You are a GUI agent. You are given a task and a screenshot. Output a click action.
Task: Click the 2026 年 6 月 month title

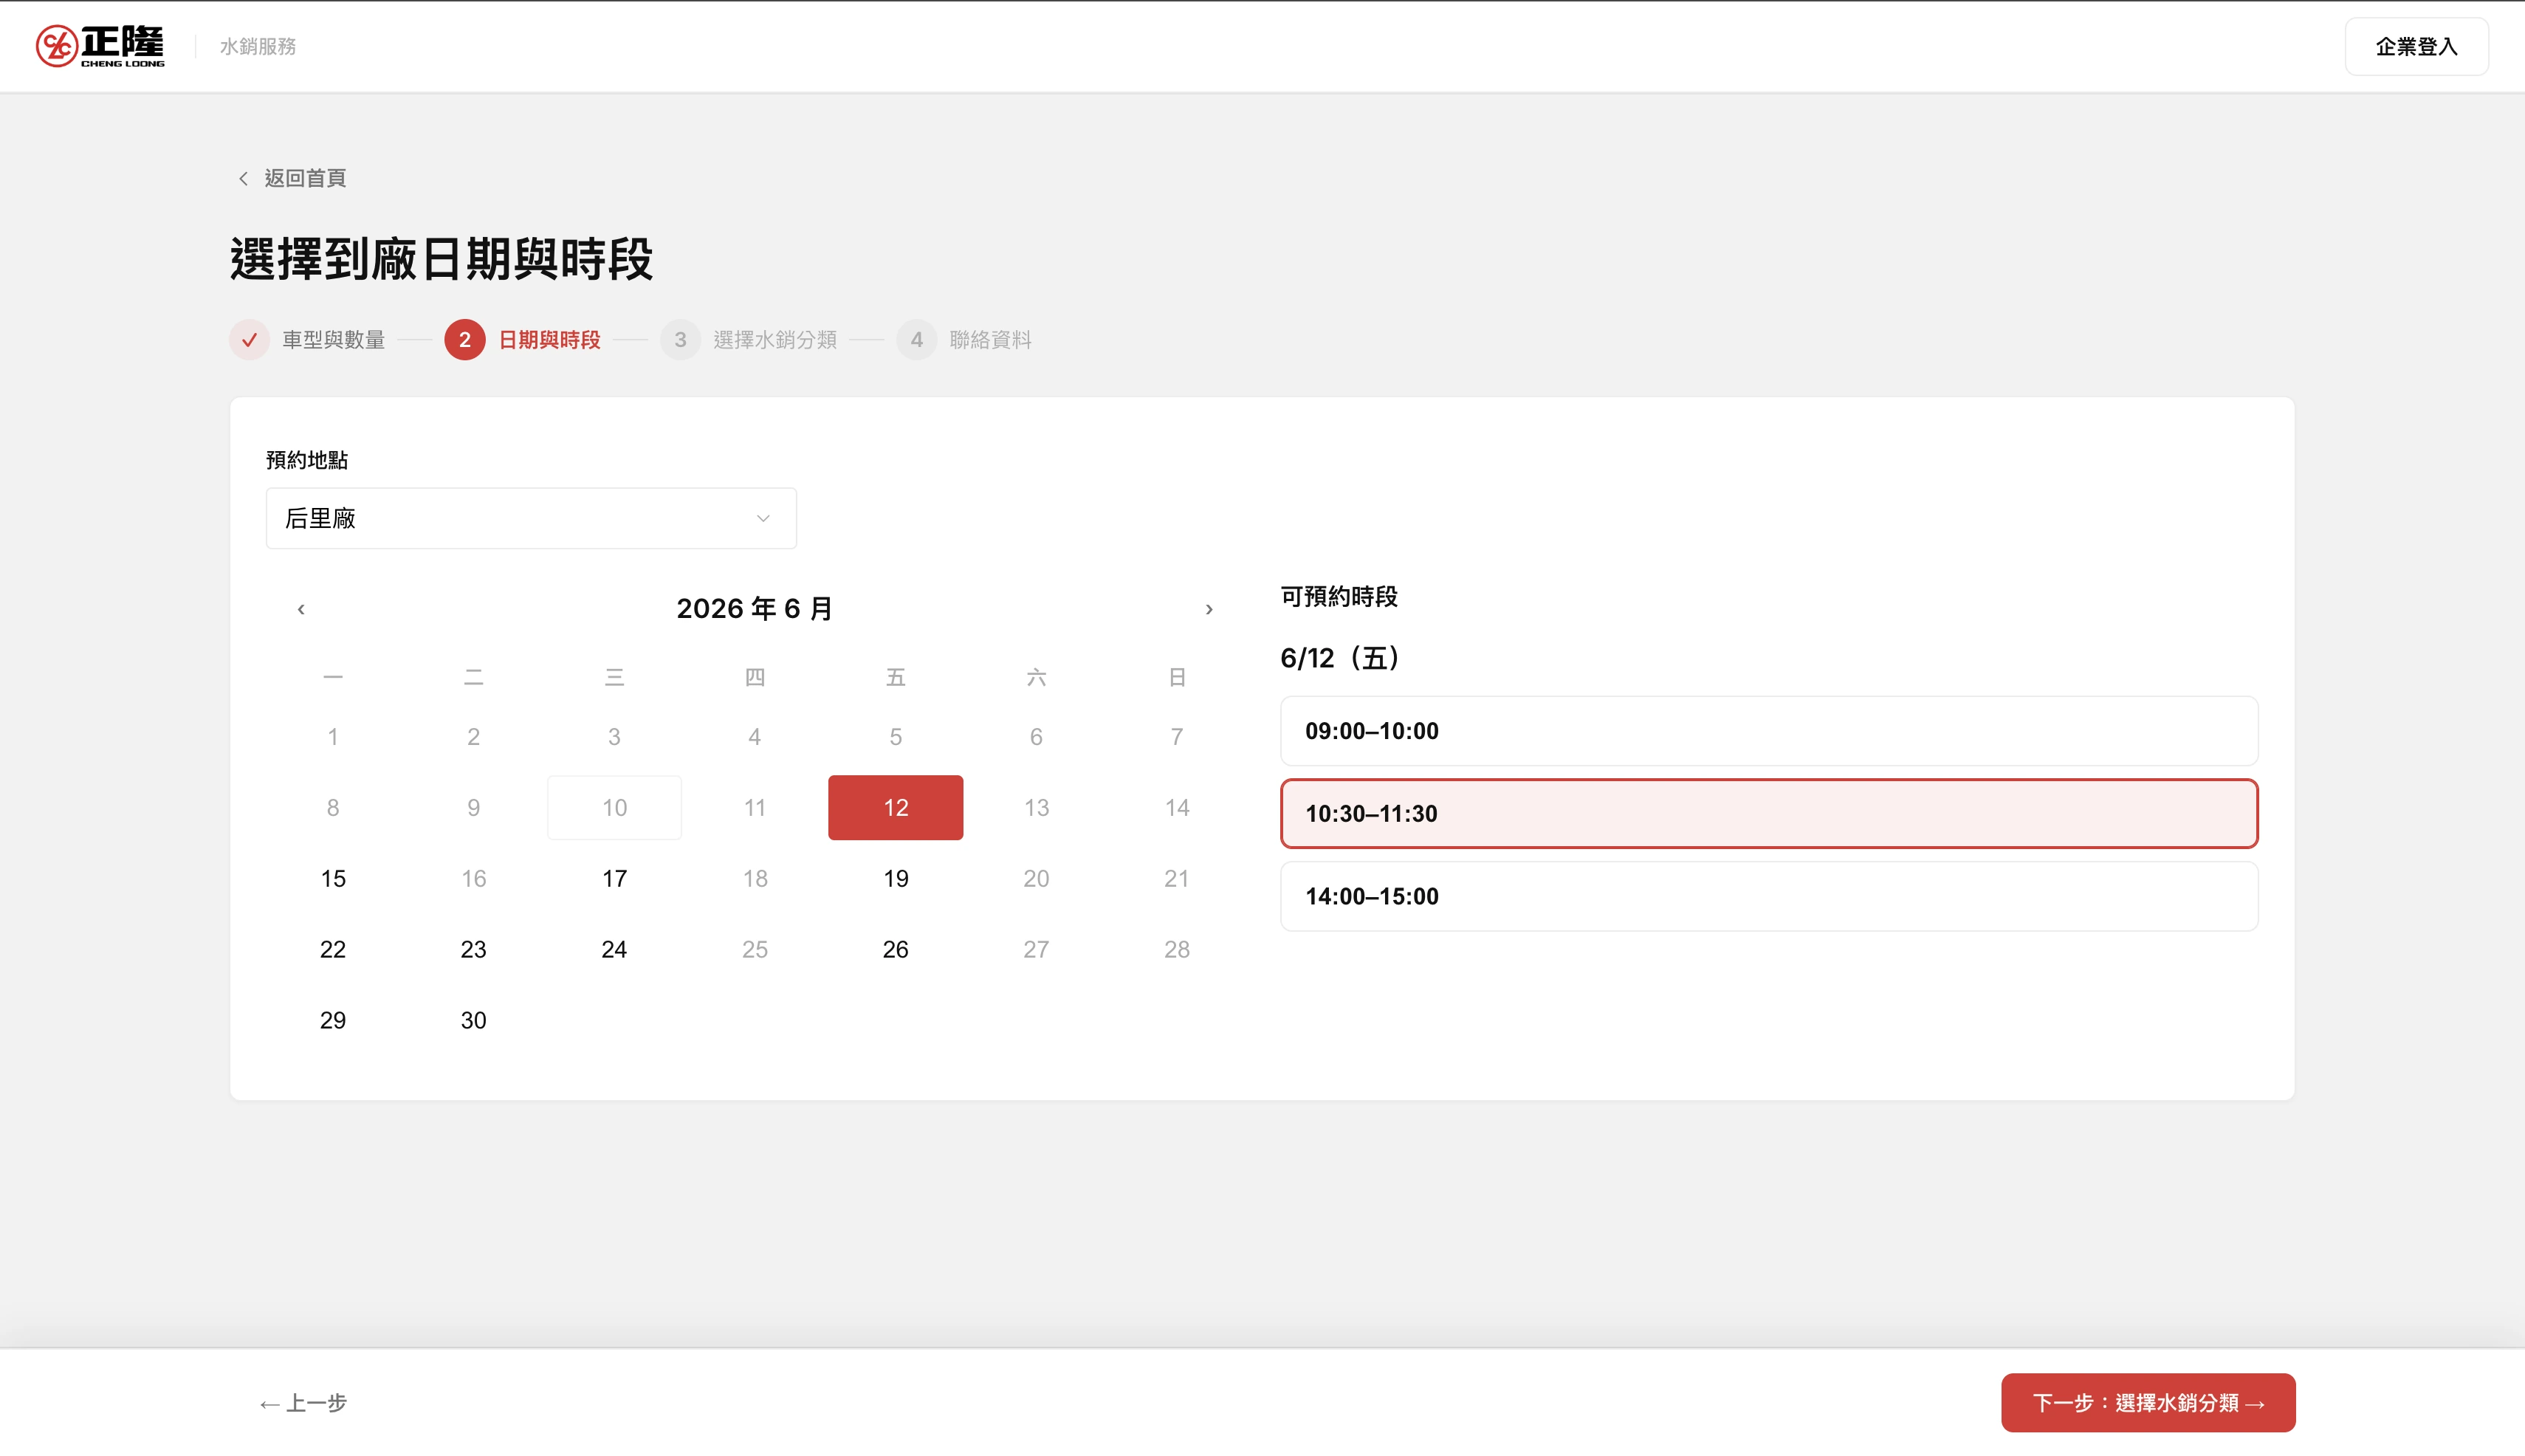(x=755, y=609)
